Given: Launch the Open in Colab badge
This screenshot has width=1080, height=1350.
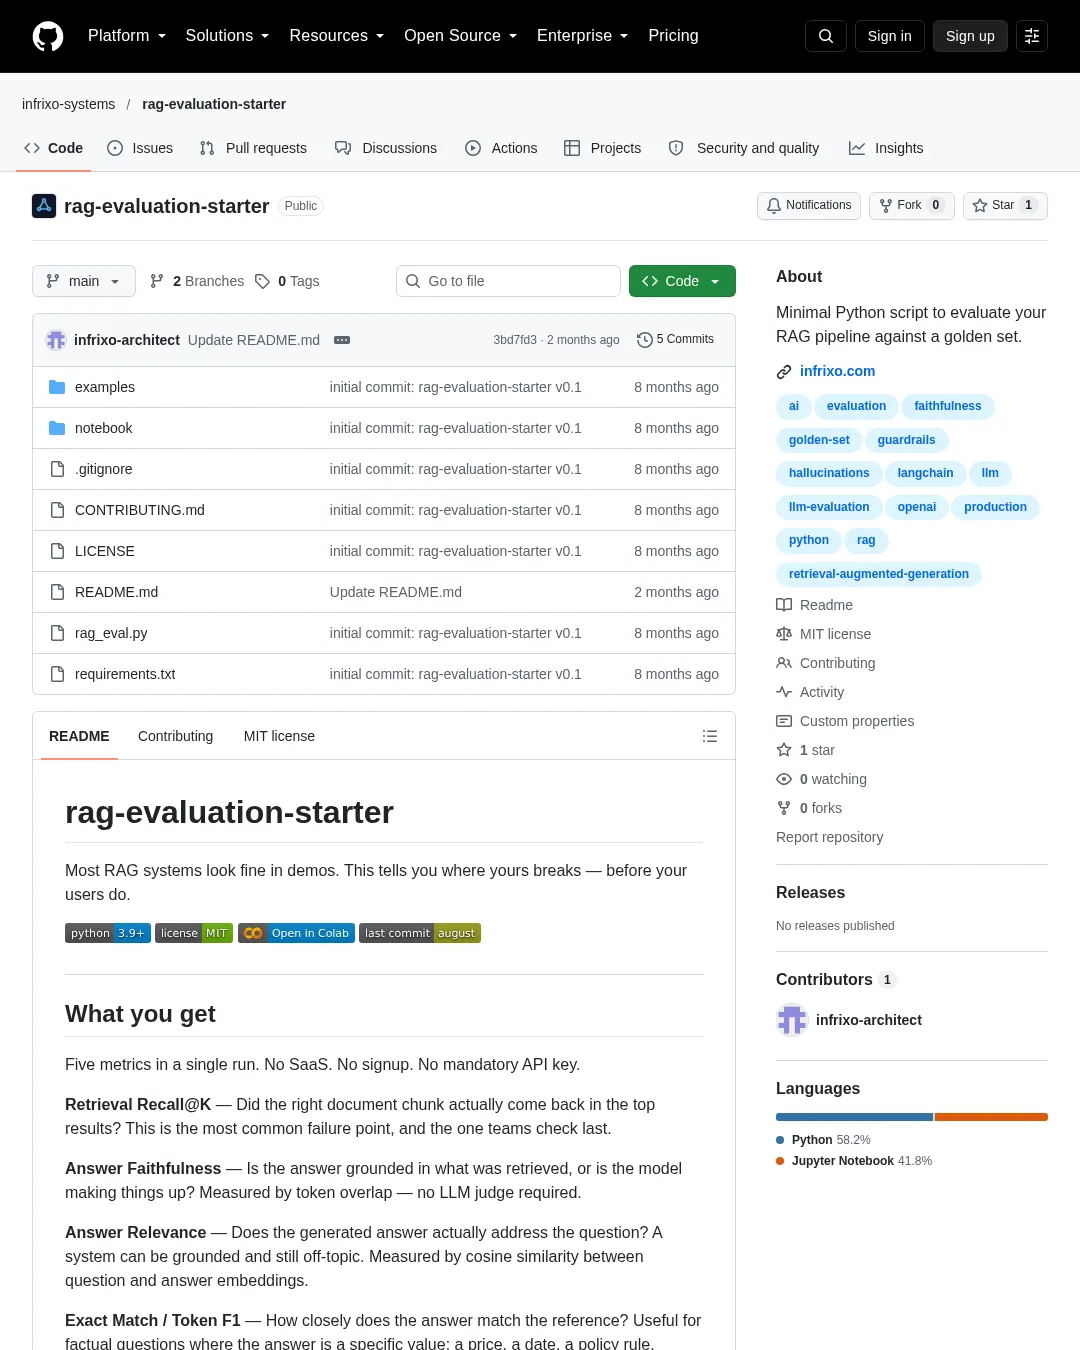Looking at the screenshot, I should pos(296,933).
